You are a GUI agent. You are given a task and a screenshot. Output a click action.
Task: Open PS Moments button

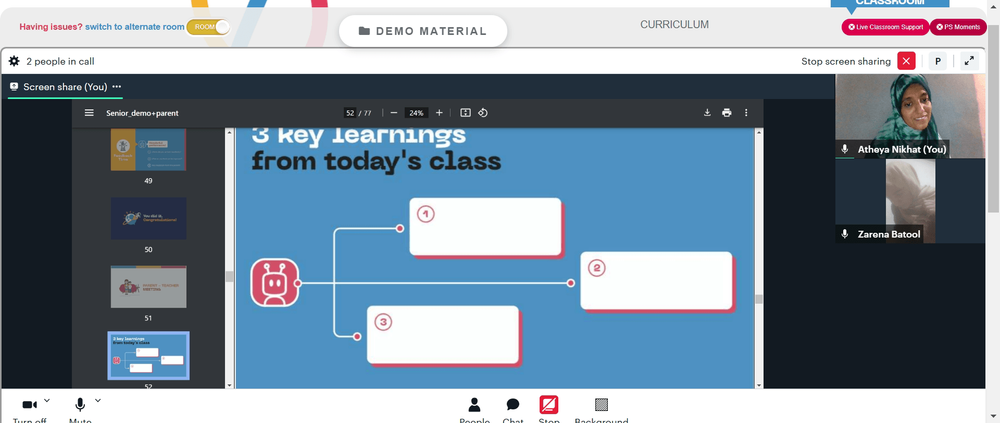pyautogui.click(x=958, y=27)
